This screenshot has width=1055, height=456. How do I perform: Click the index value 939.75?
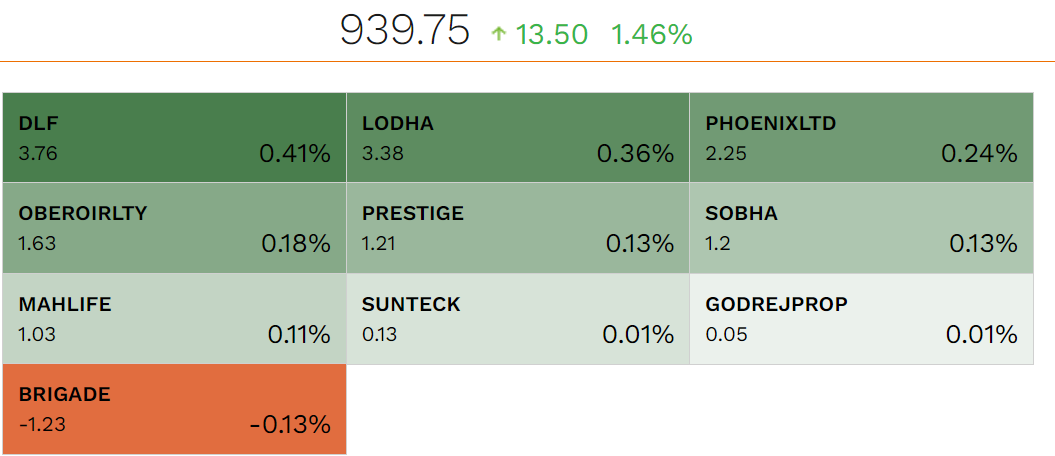click(x=404, y=32)
